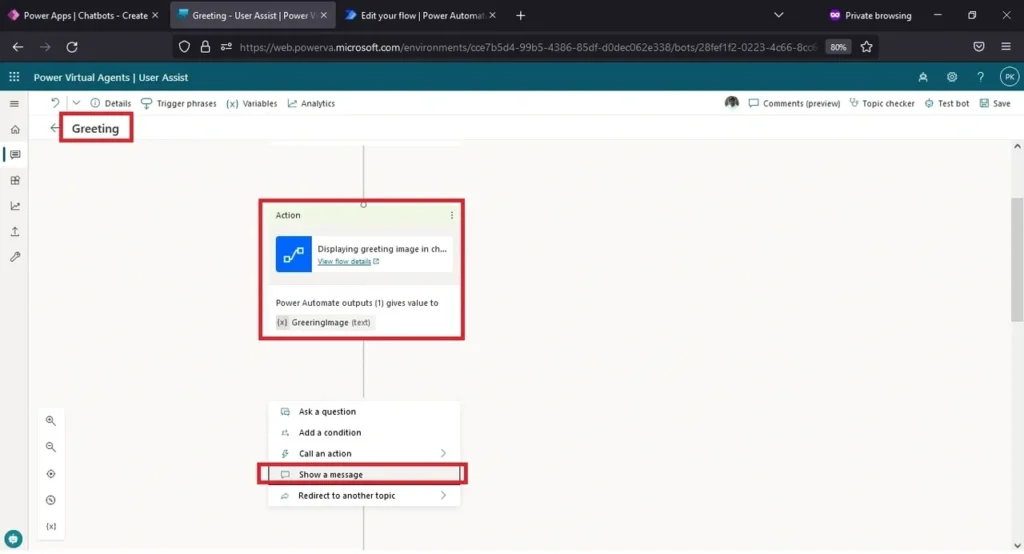Expand the undo dropdown chevron
Image resolution: width=1024 pixels, height=554 pixels.
(76, 103)
